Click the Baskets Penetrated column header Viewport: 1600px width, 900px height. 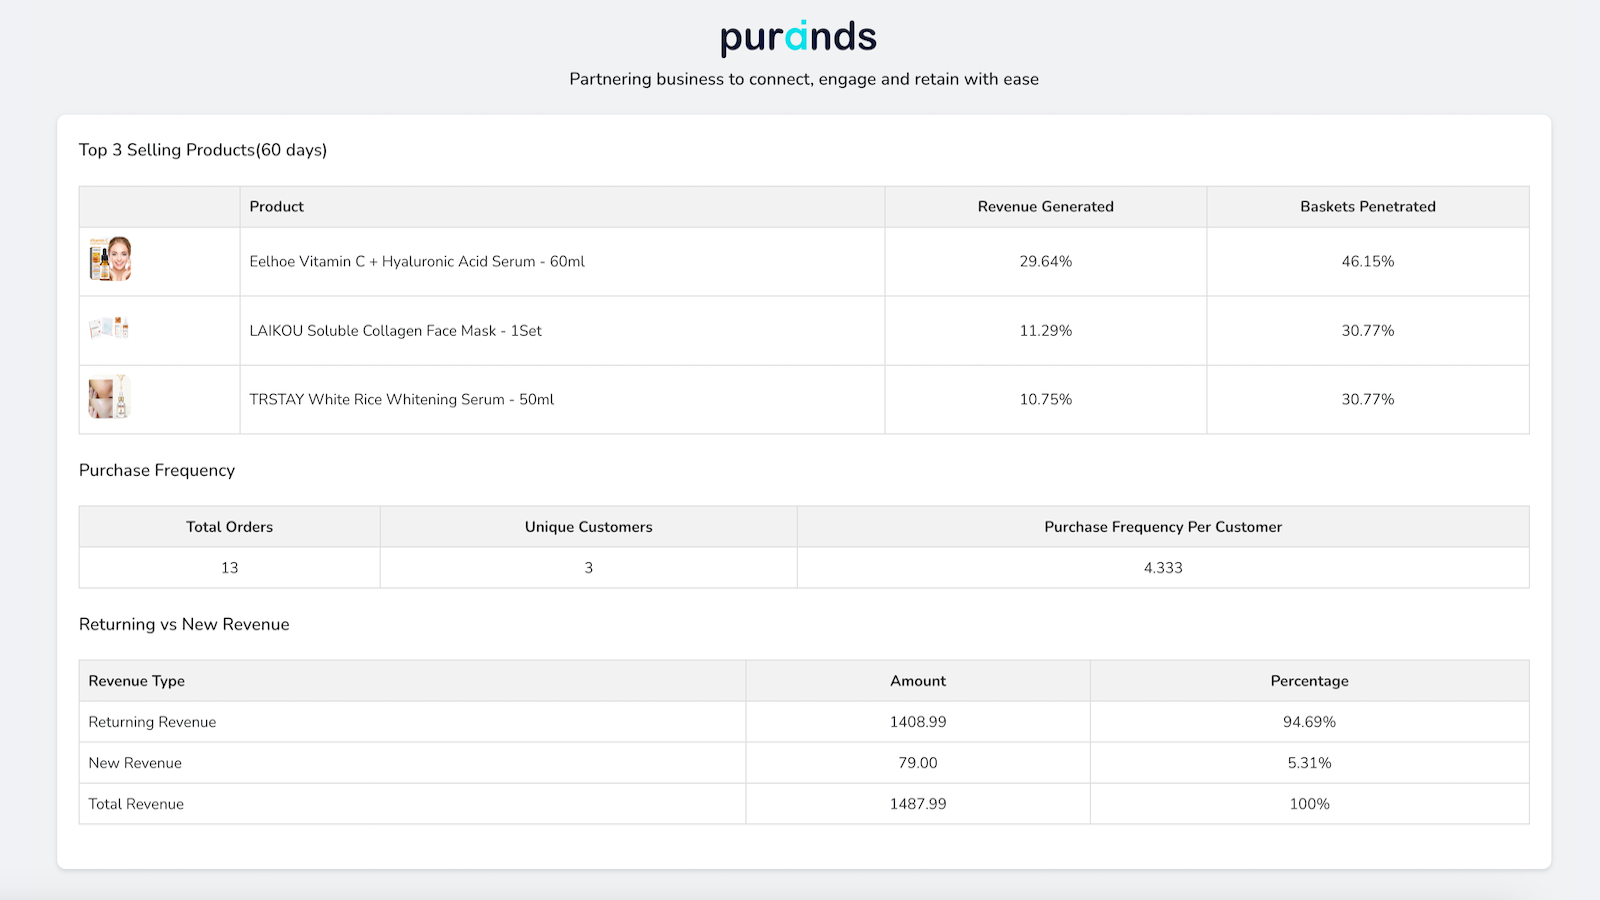(1368, 207)
